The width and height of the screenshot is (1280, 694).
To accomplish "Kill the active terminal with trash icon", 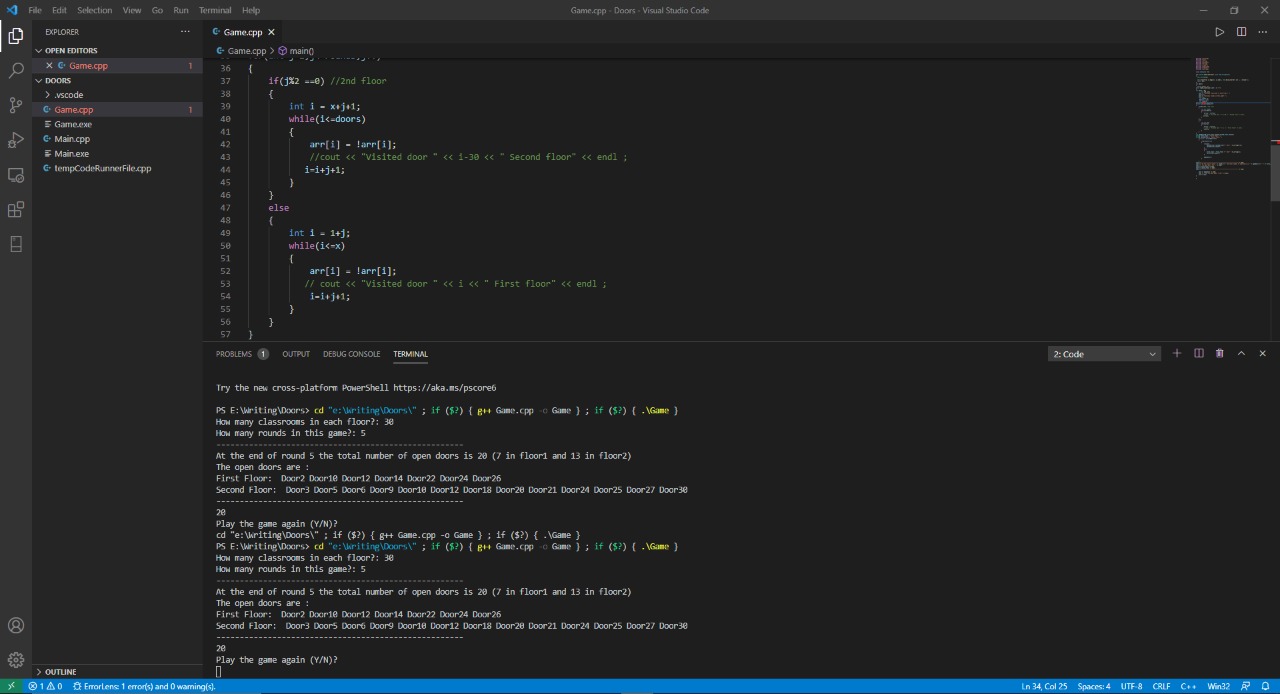I will click(x=1219, y=354).
